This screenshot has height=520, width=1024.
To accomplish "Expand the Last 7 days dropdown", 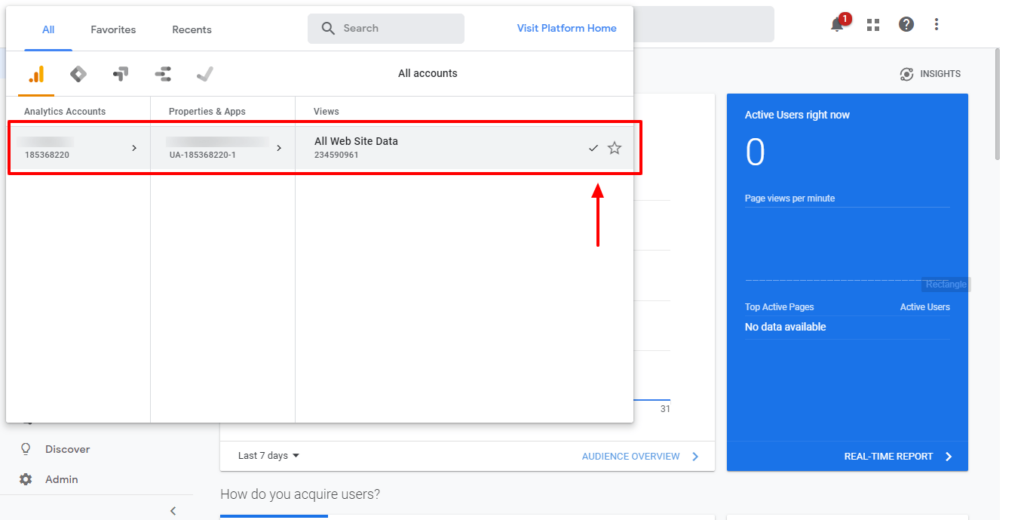I will (269, 456).
